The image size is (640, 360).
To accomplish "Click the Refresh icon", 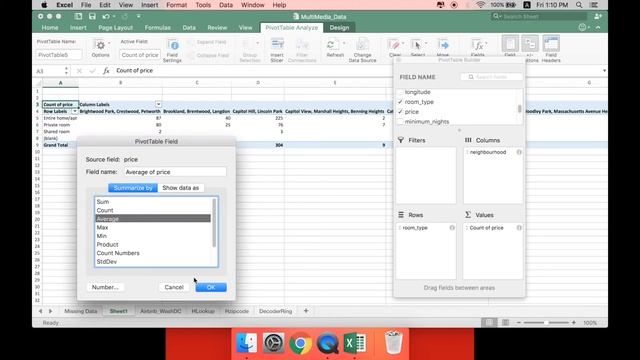I will point(332,44).
